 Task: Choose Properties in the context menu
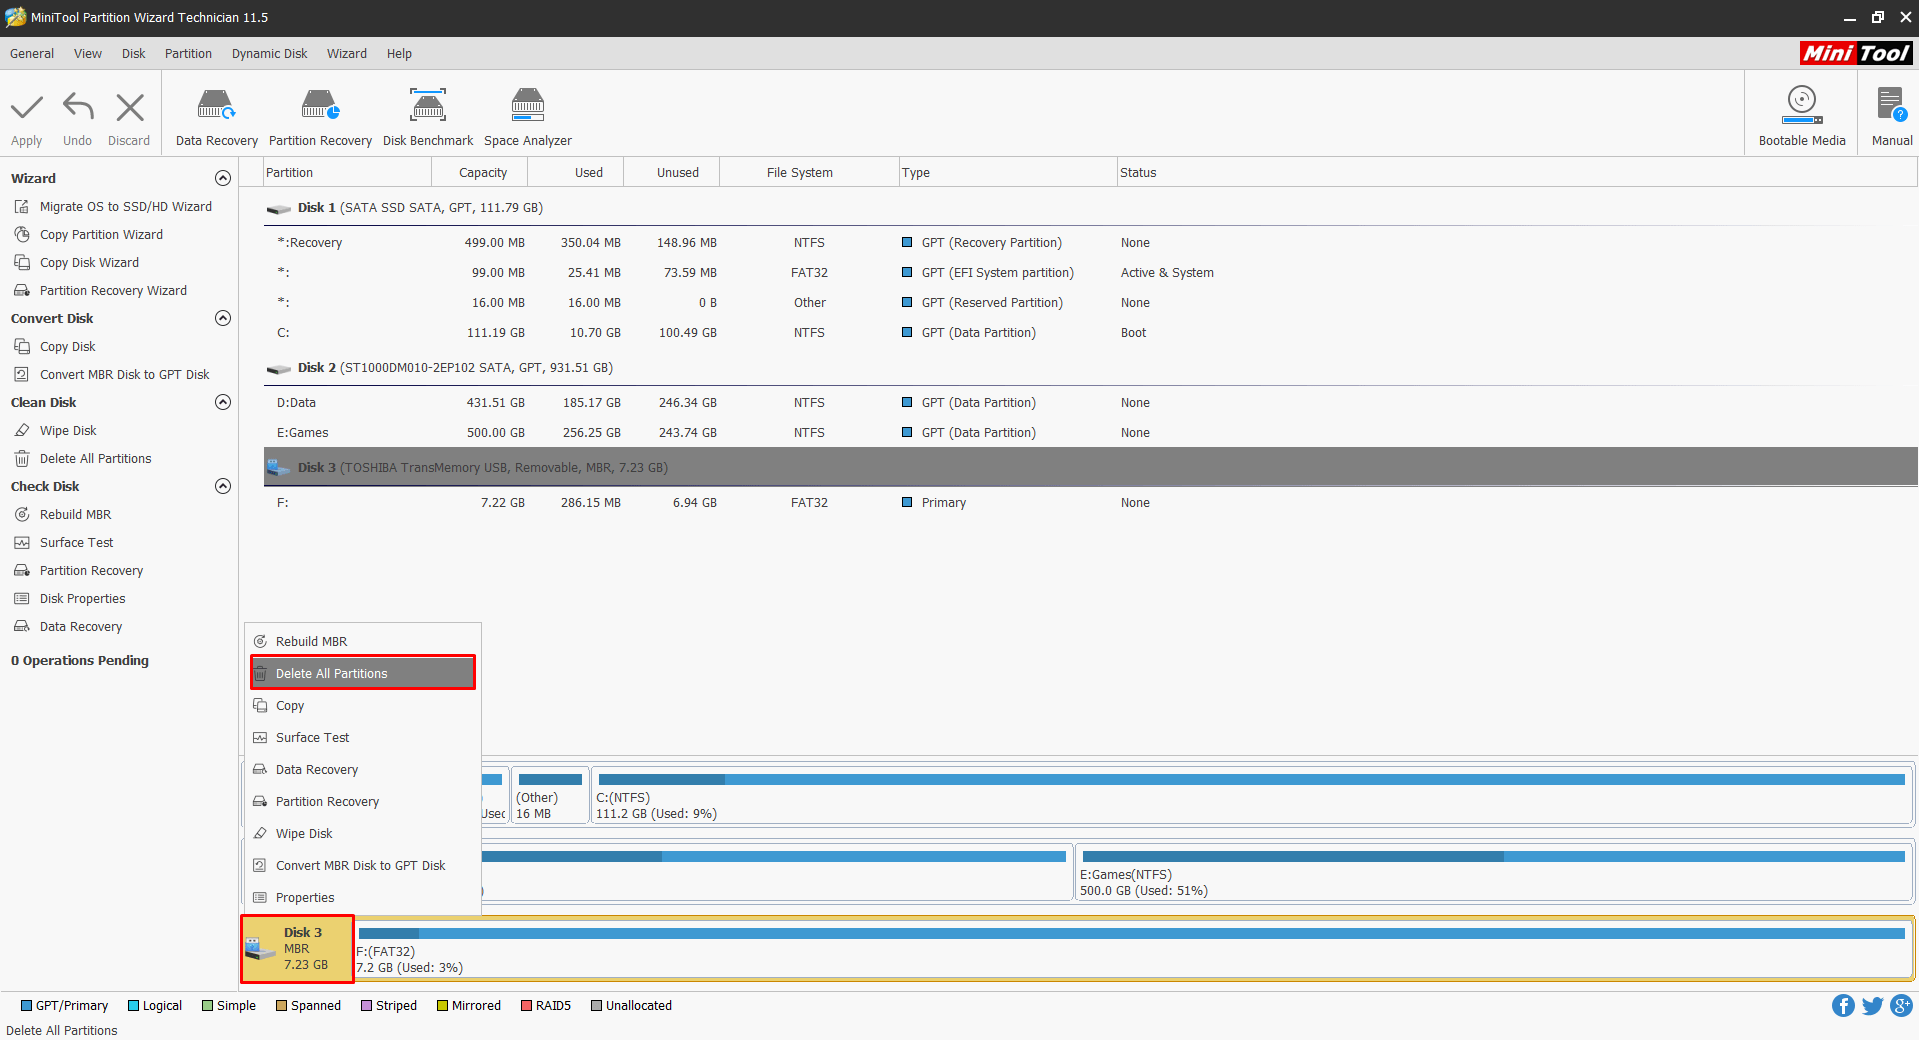[x=363, y=898]
